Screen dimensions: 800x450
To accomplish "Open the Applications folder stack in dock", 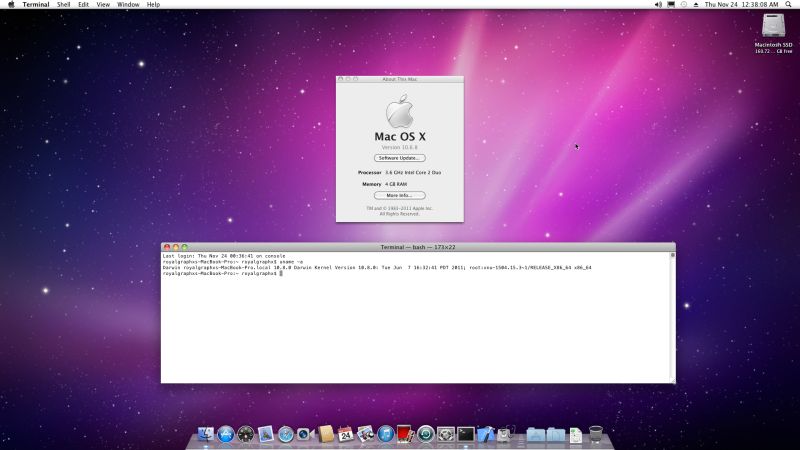I will (536, 434).
